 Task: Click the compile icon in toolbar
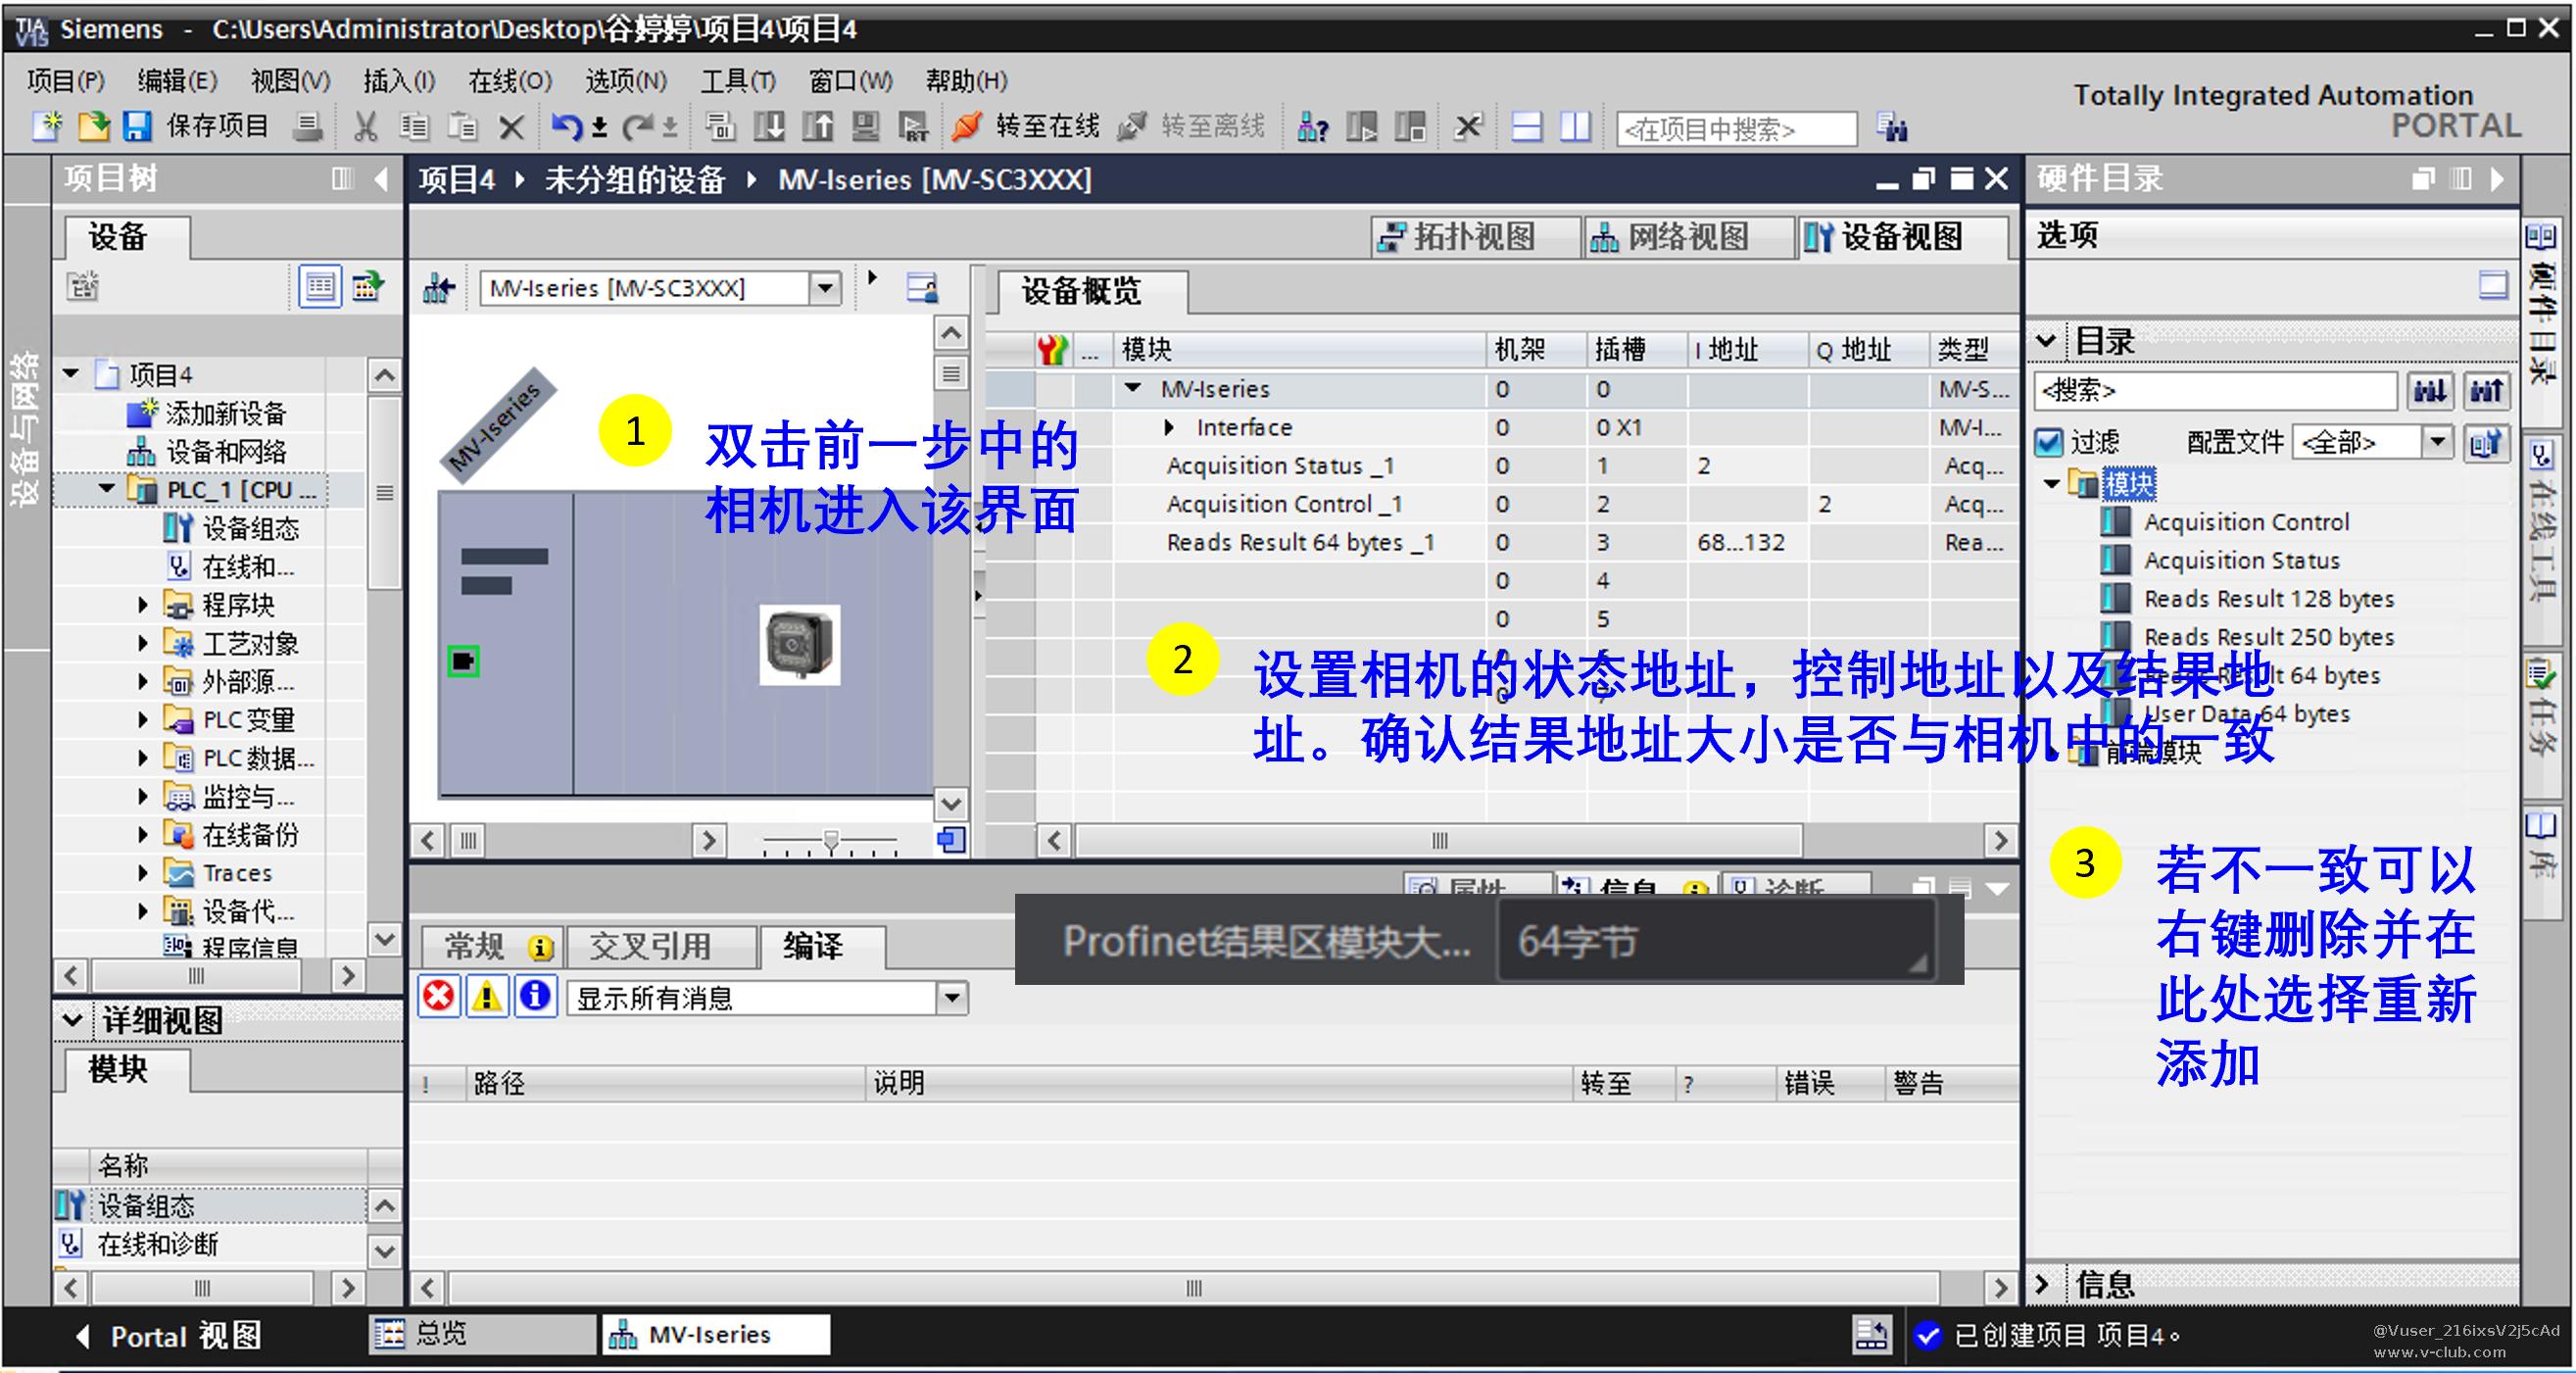click(720, 127)
